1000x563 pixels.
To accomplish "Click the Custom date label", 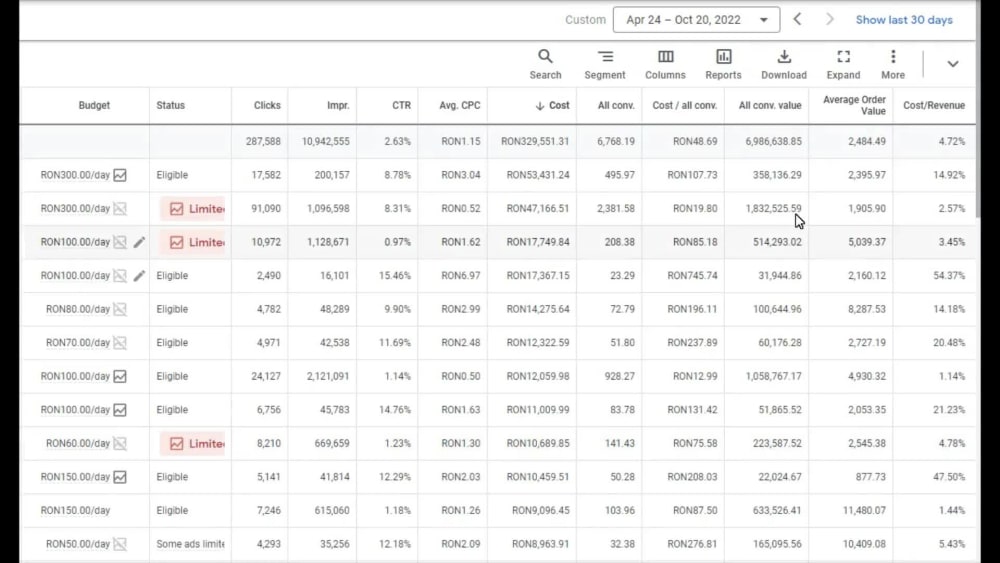I will [x=585, y=20].
